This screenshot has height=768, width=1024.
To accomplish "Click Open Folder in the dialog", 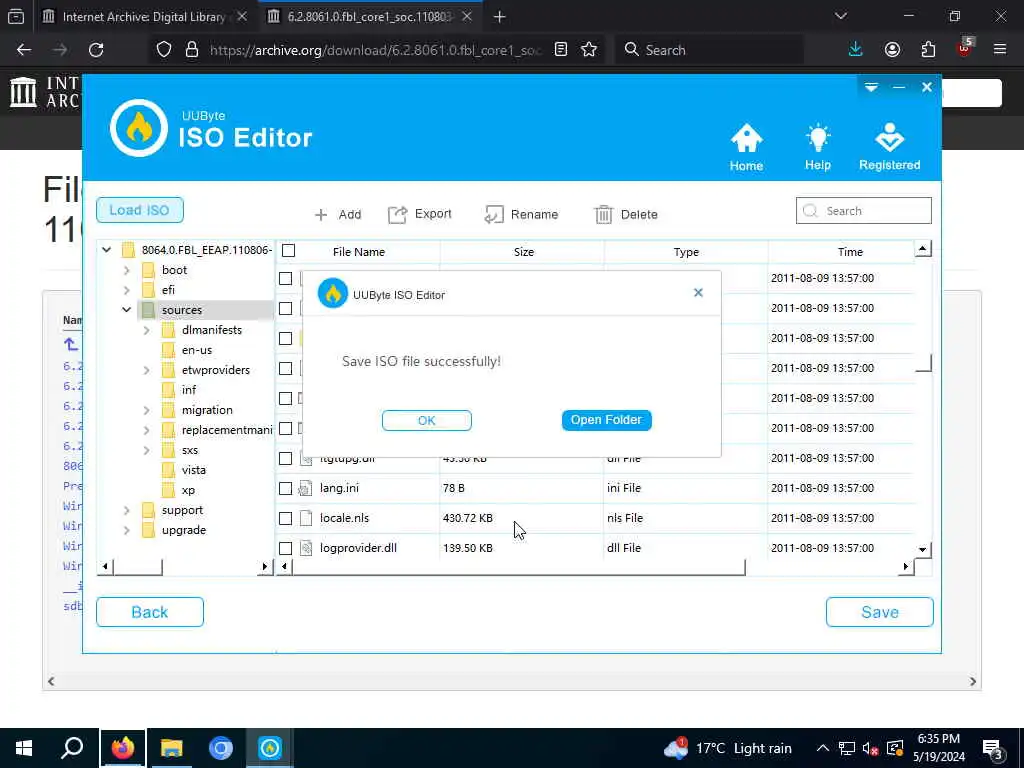I will pos(607,420).
